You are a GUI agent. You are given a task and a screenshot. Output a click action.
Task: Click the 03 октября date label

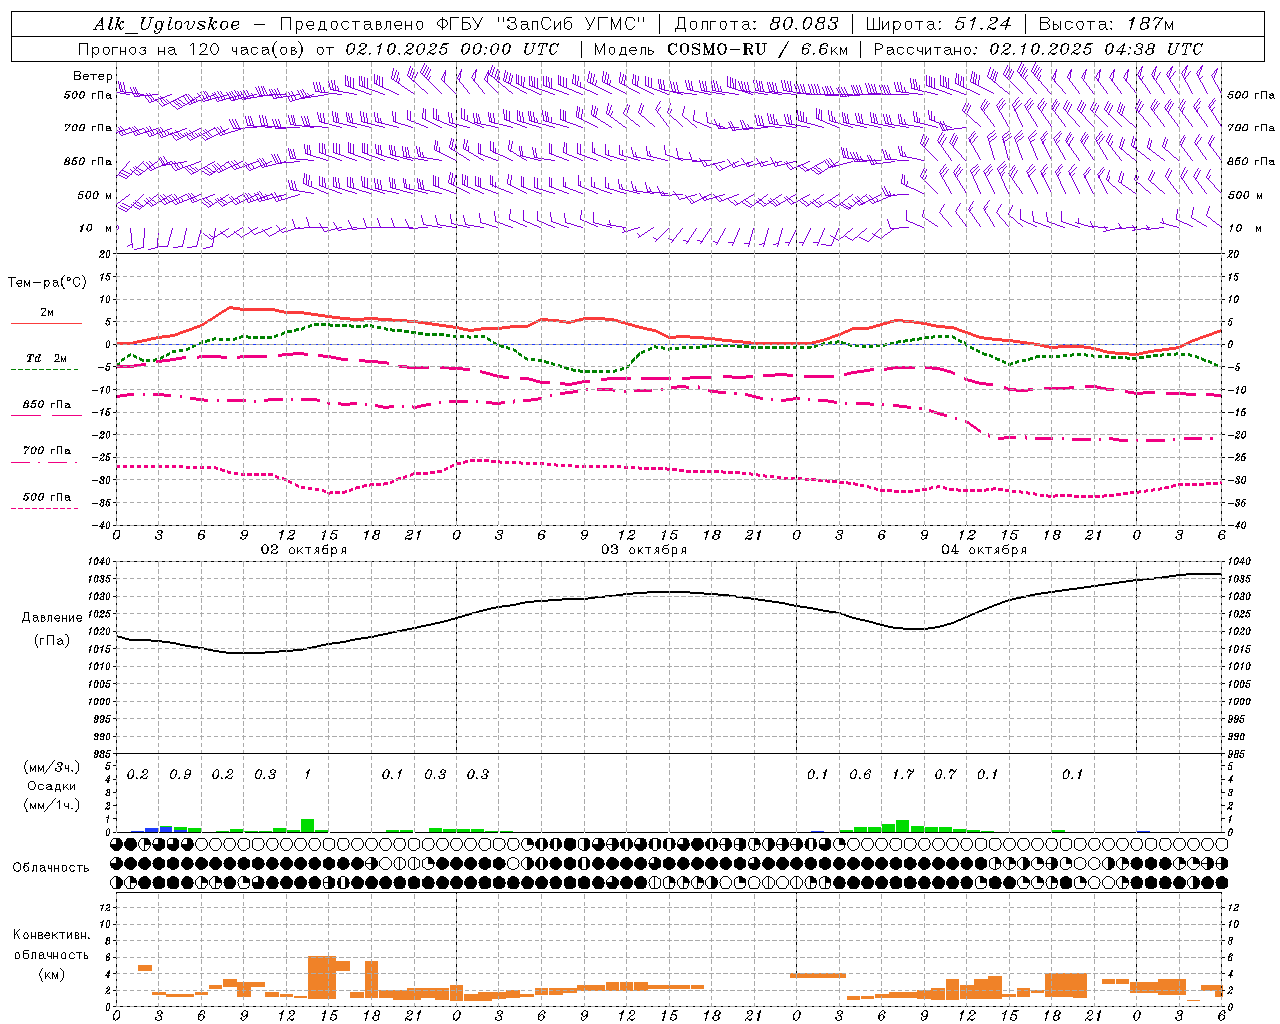pyautogui.click(x=644, y=550)
